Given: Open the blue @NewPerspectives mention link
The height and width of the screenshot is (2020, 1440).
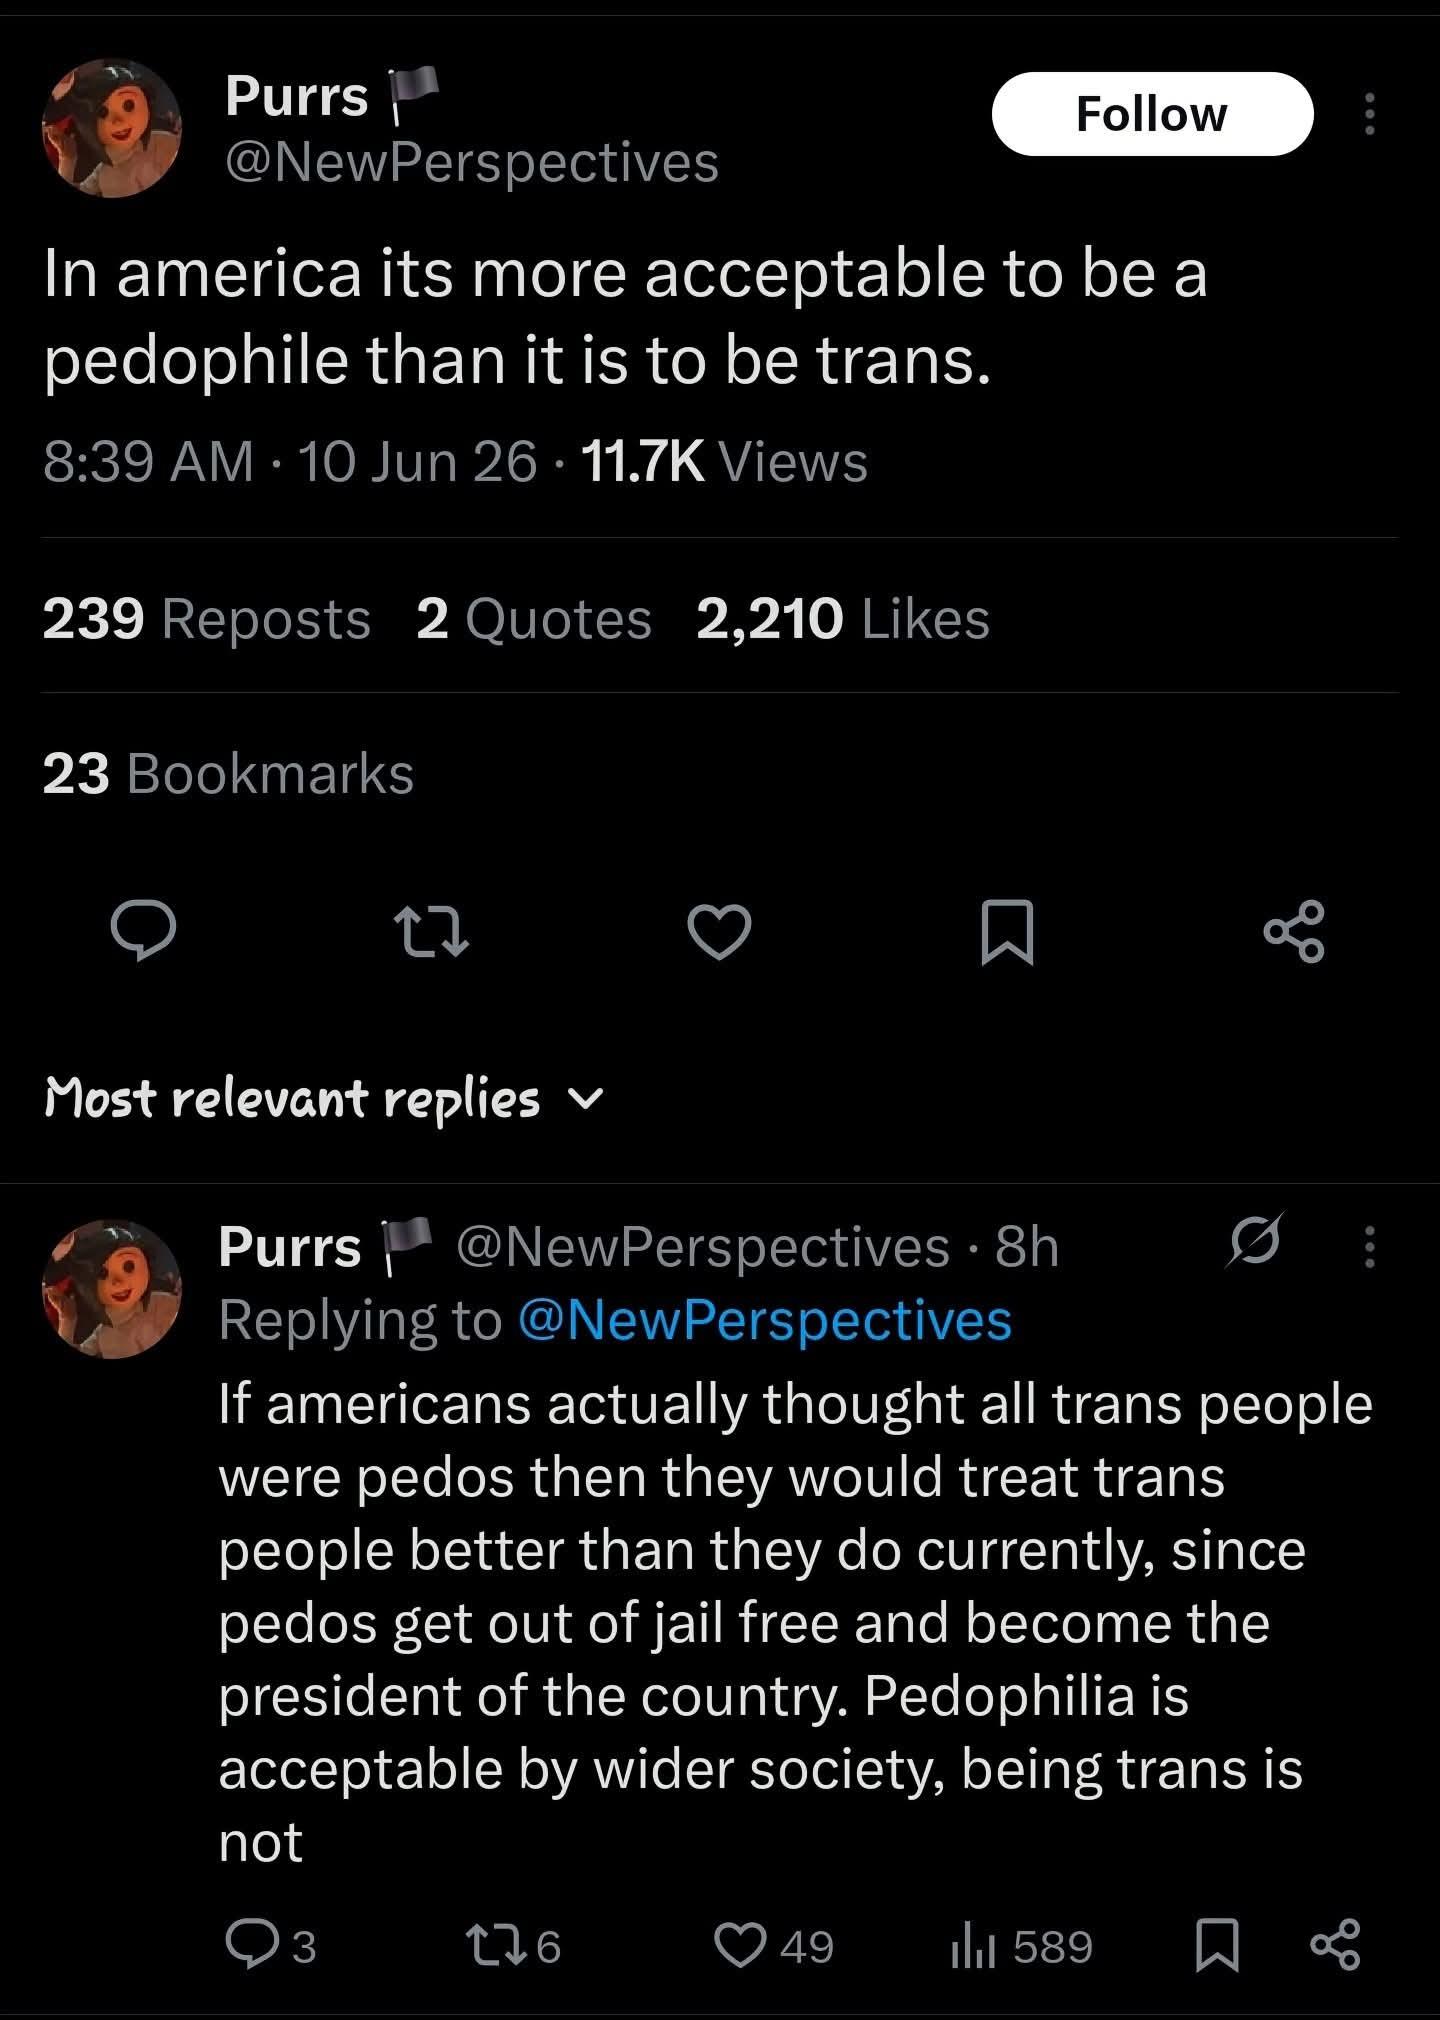Looking at the screenshot, I should click(x=765, y=1320).
